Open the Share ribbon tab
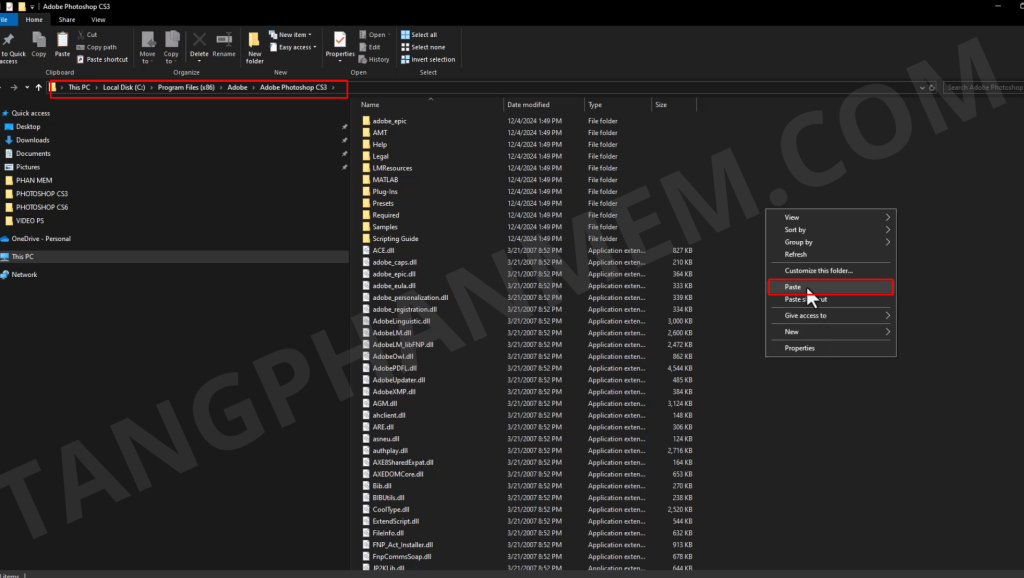 [x=66, y=19]
